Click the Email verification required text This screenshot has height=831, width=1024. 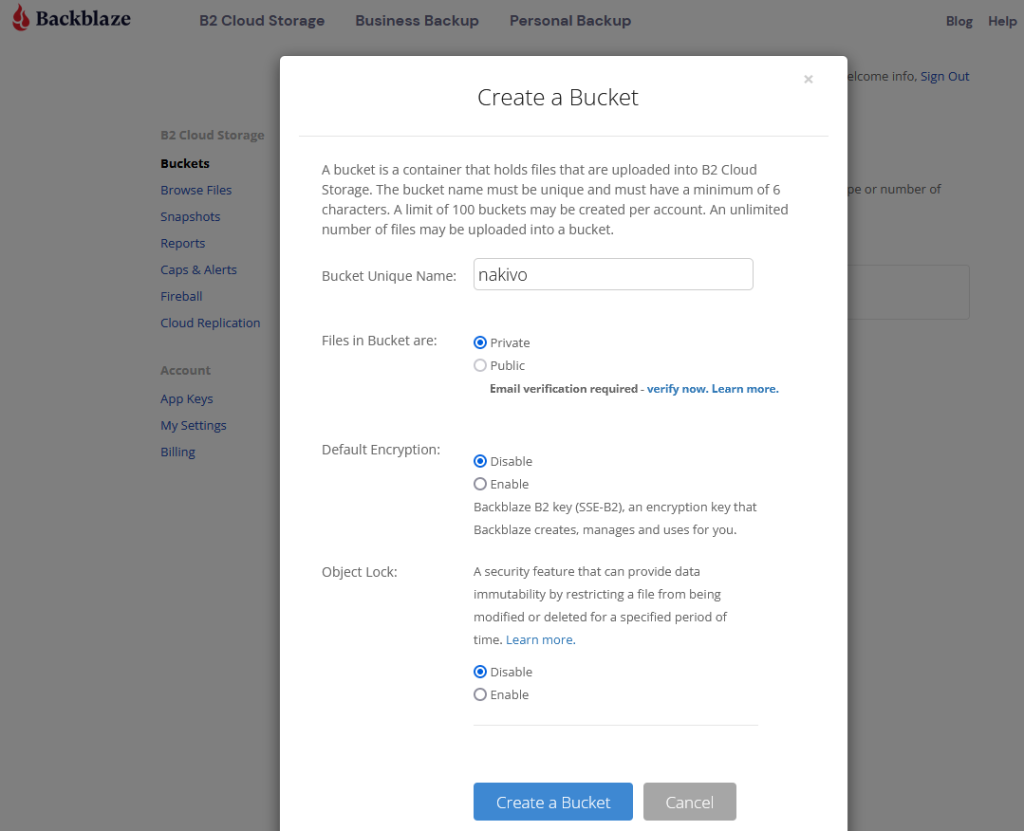coord(564,389)
